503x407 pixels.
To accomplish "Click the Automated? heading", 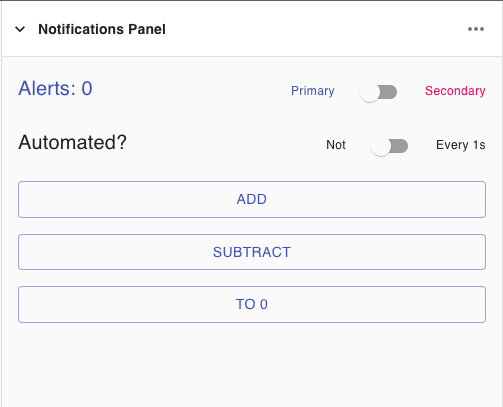I will tap(72, 143).
